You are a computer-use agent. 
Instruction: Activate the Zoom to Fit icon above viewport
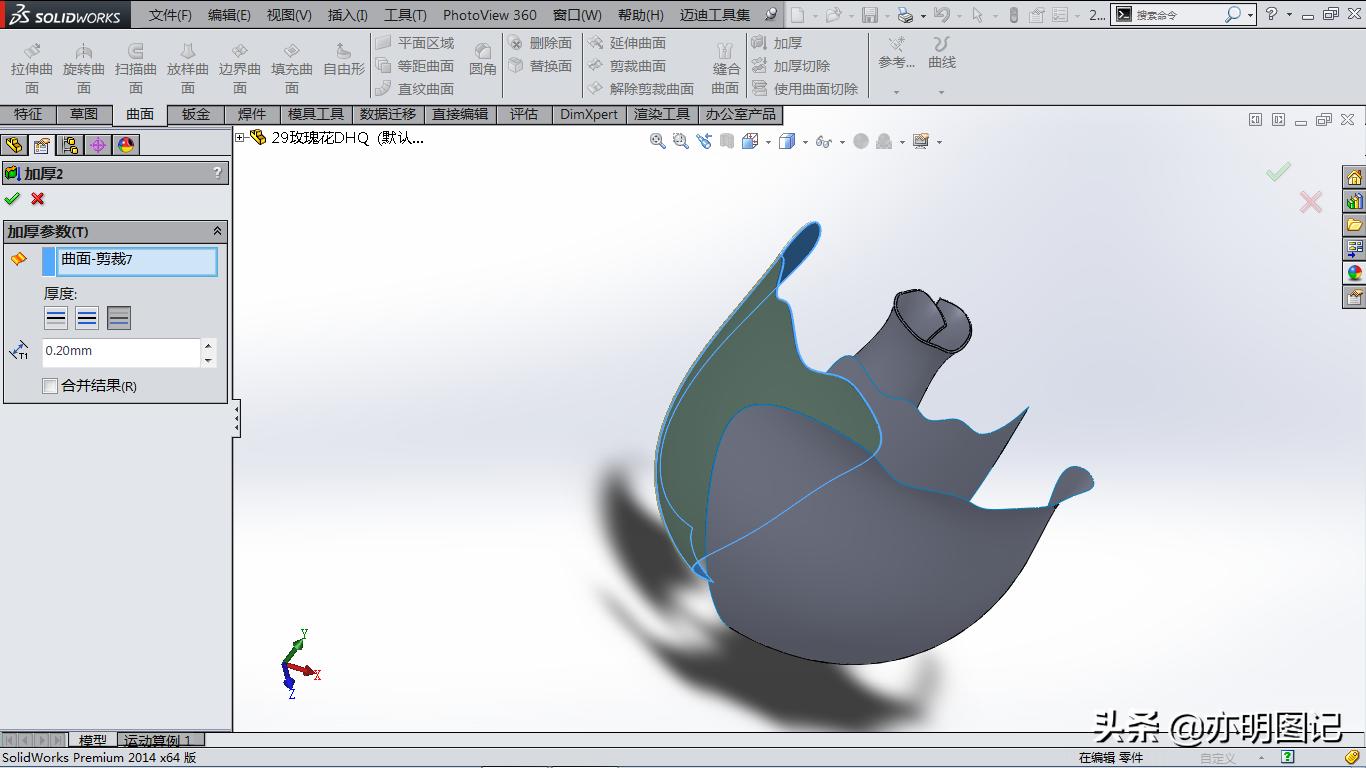tap(657, 141)
